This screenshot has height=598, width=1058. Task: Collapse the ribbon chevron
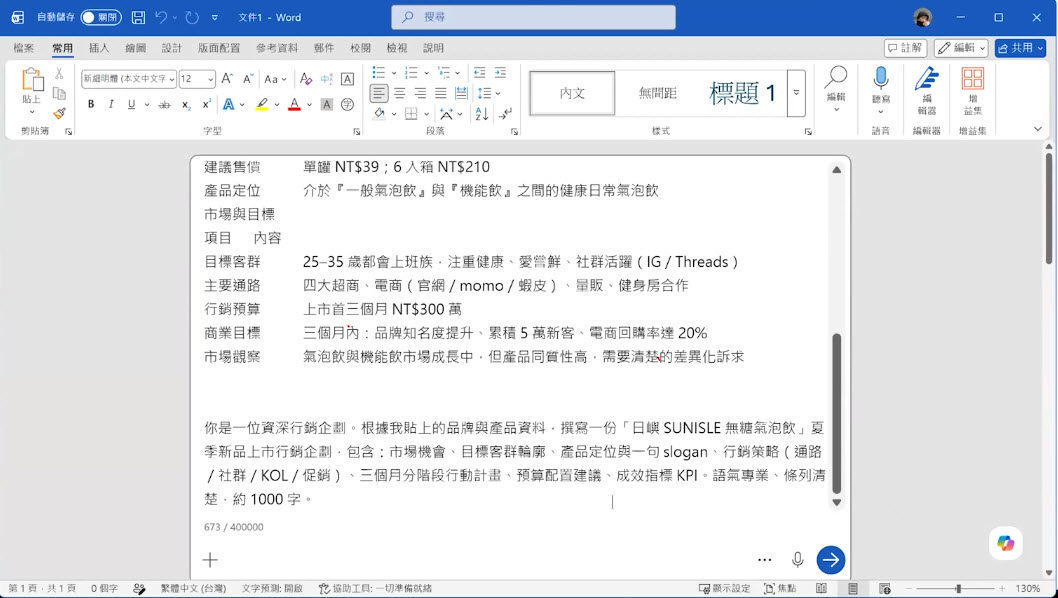point(1038,129)
